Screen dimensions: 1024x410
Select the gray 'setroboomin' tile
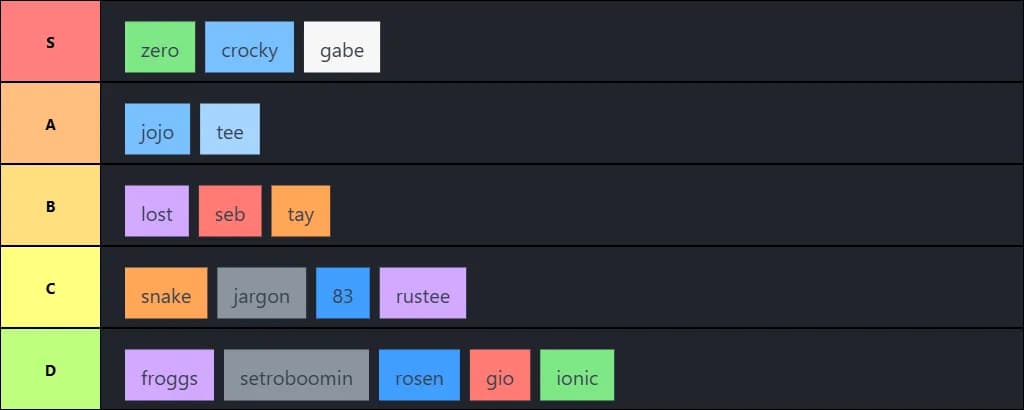click(296, 376)
